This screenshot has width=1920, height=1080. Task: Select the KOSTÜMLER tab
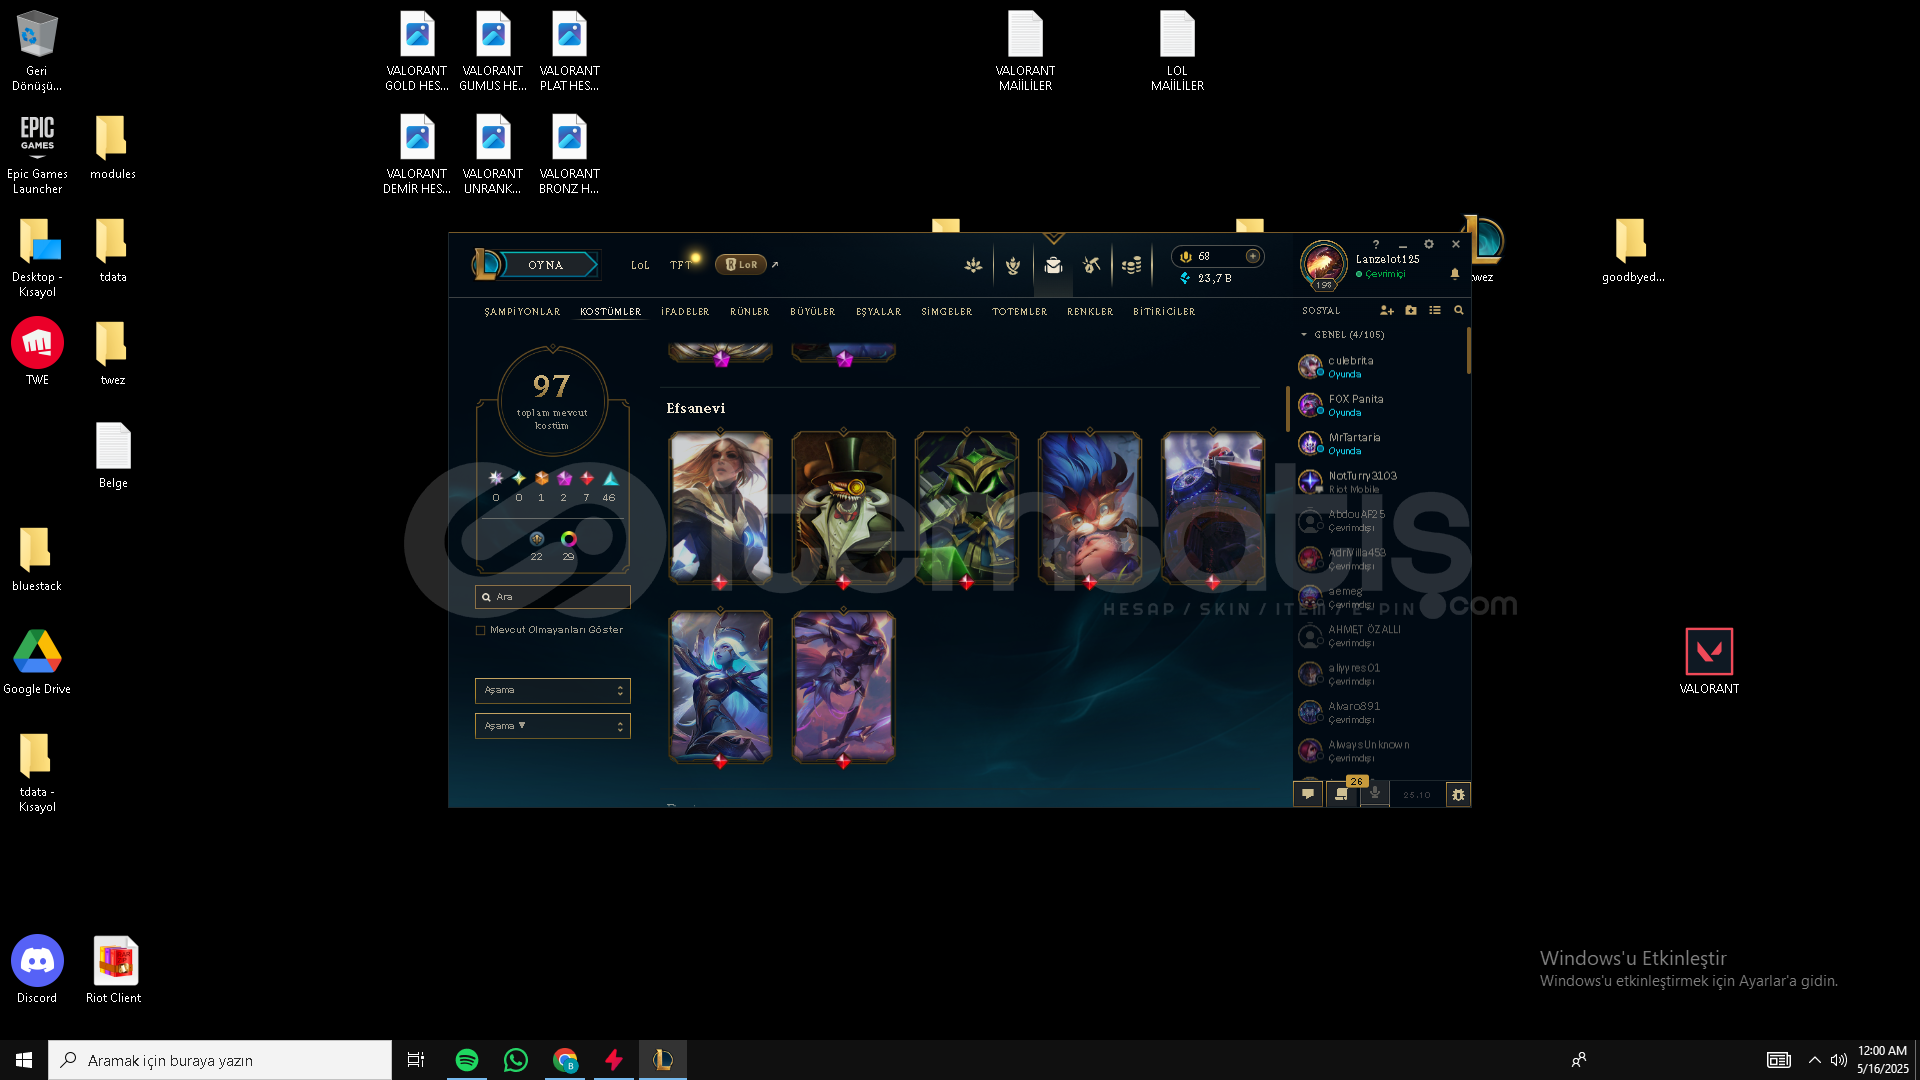[610, 312]
